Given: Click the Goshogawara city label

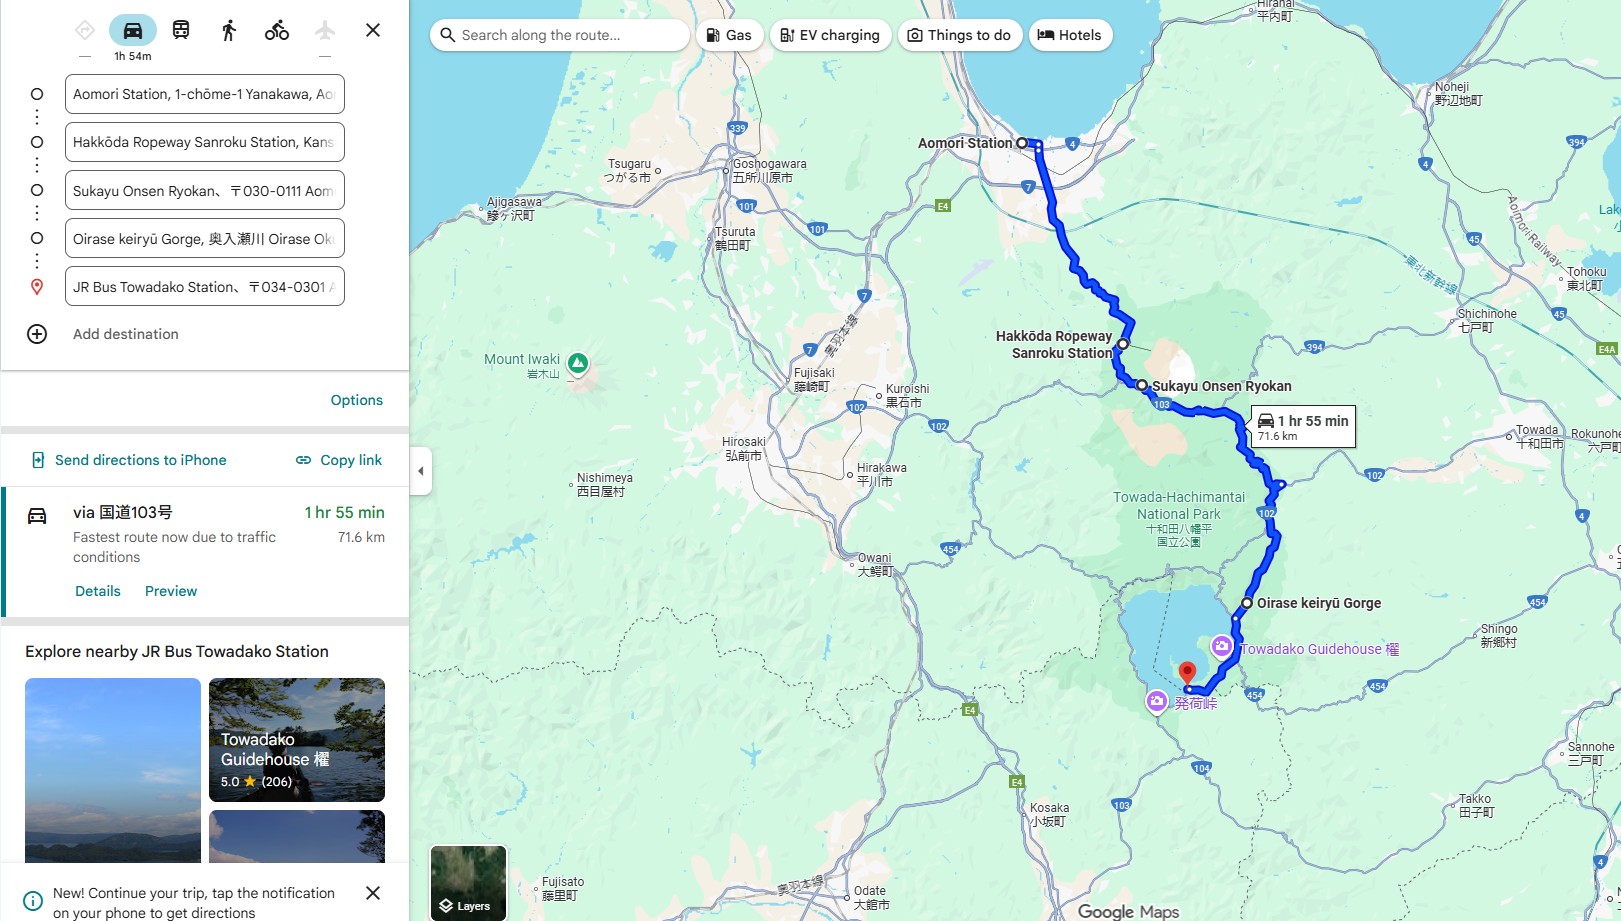Looking at the screenshot, I should (769, 171).
